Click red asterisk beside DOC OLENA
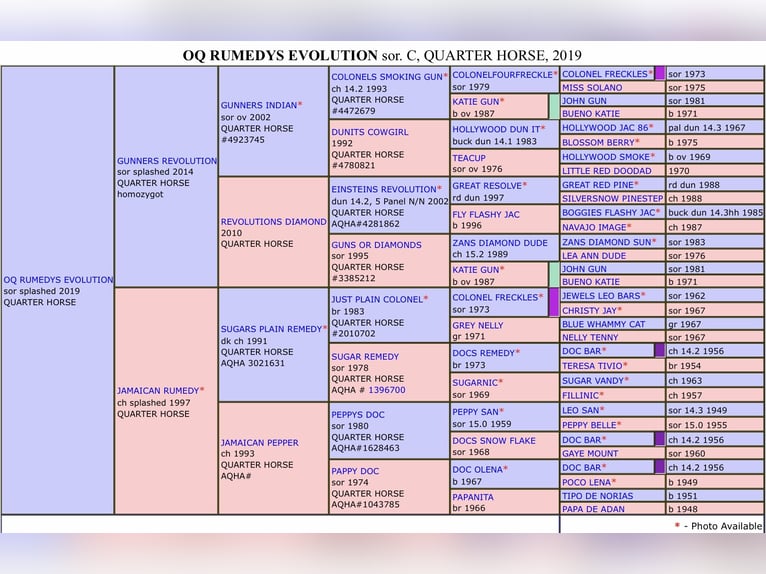 tap(505, 468)
